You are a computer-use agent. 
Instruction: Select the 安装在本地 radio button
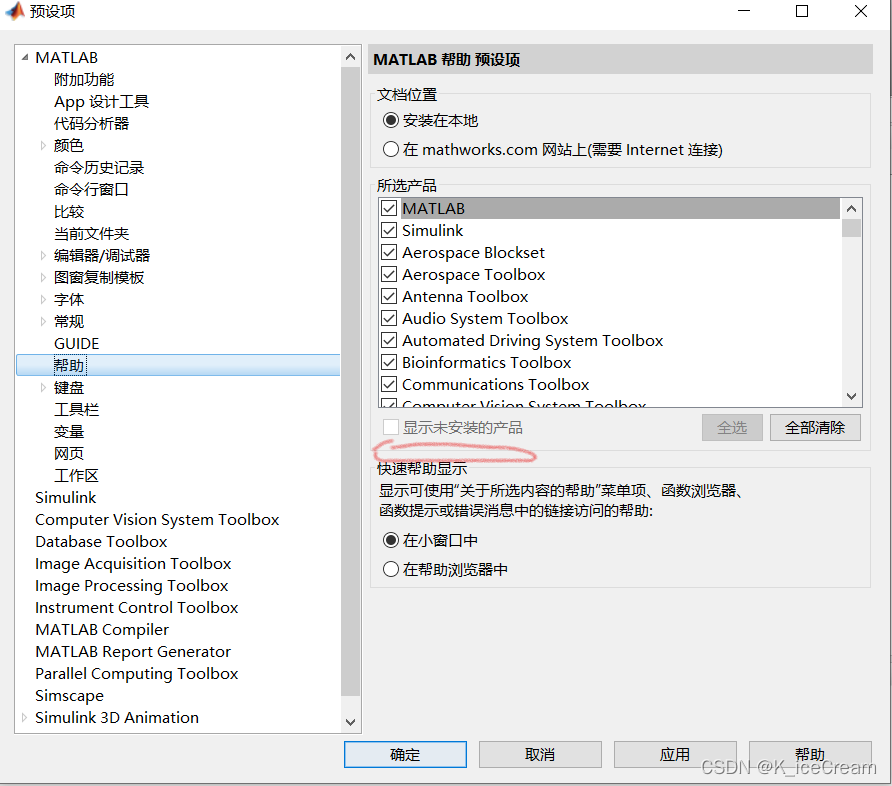click(390, 121)
